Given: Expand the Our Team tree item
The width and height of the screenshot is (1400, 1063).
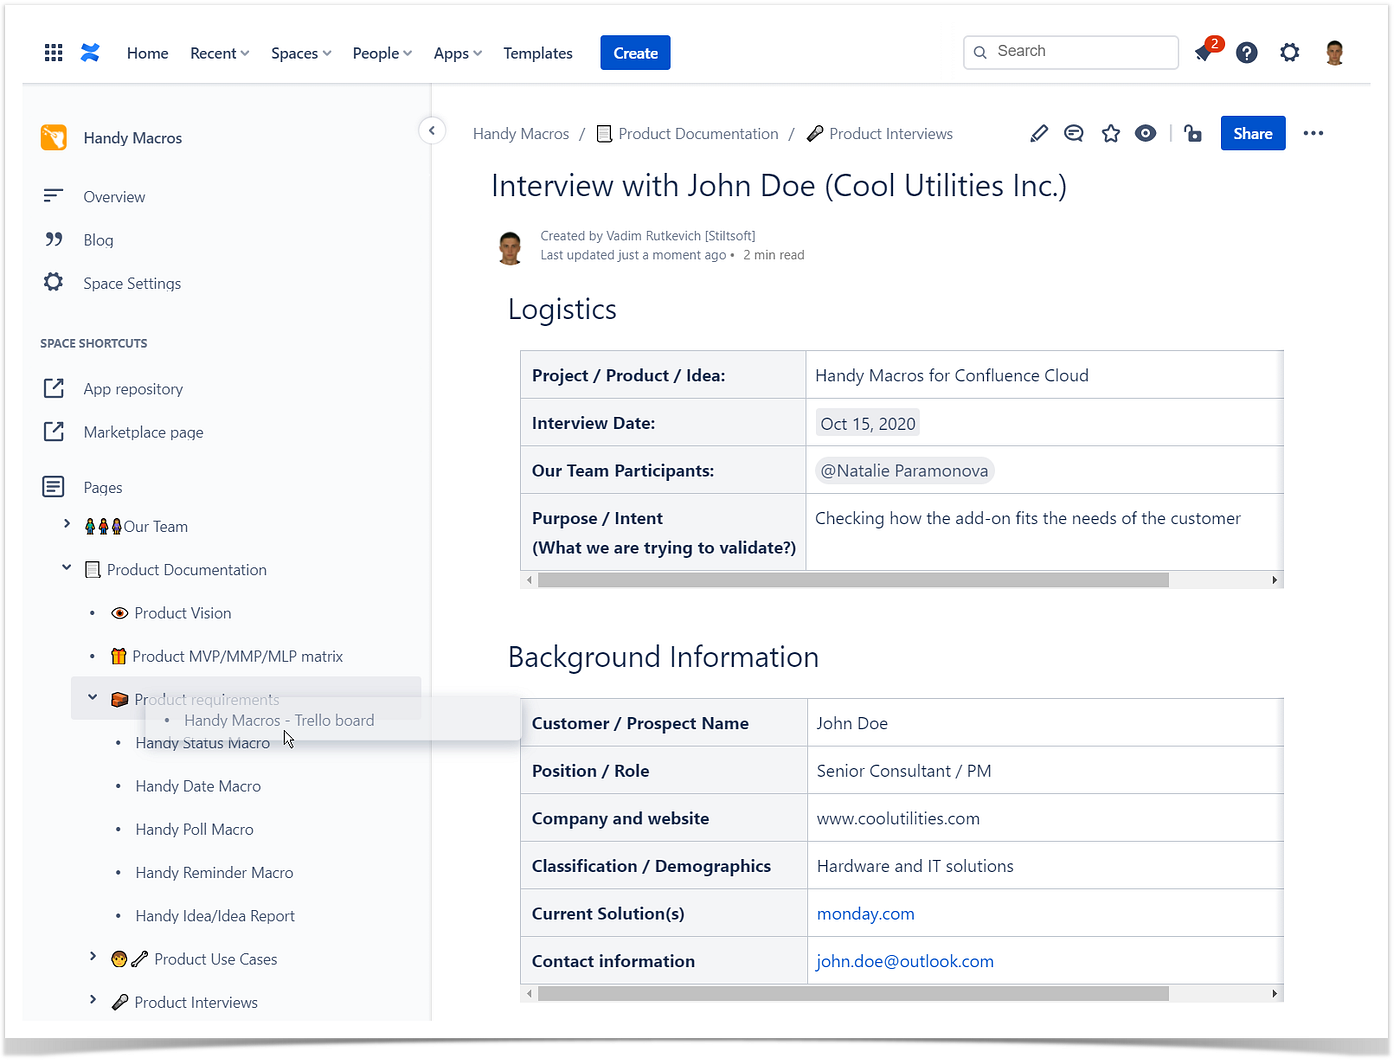Looking at the screenshot, I should click(x=67, y=524).
